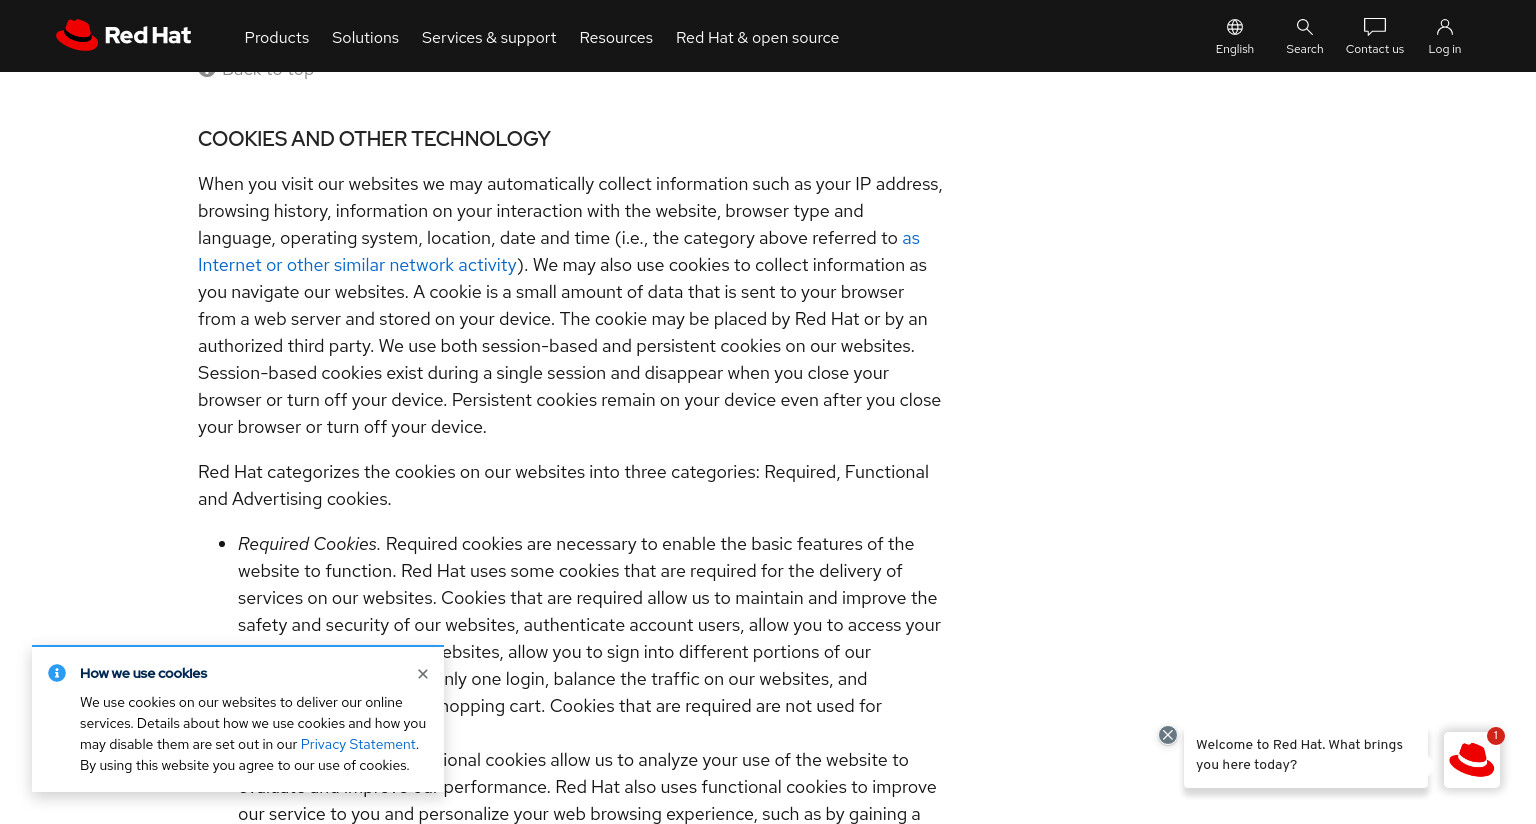Click the Cookies and Other Technology heading
The image size is (1536, 824).
[374, 139]
